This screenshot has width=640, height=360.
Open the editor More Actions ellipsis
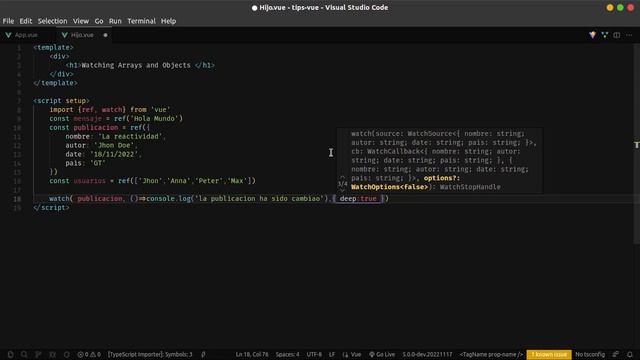click(x=629, y=35)
